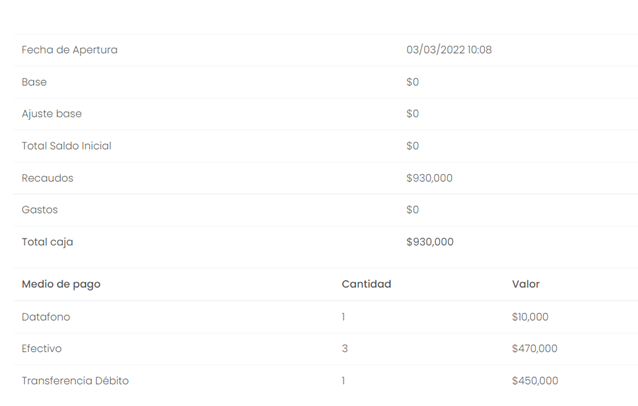The image size is (638, 406).
Task: Select the opening date value 03/03/2022 10:08
Action: pos(449,50)
